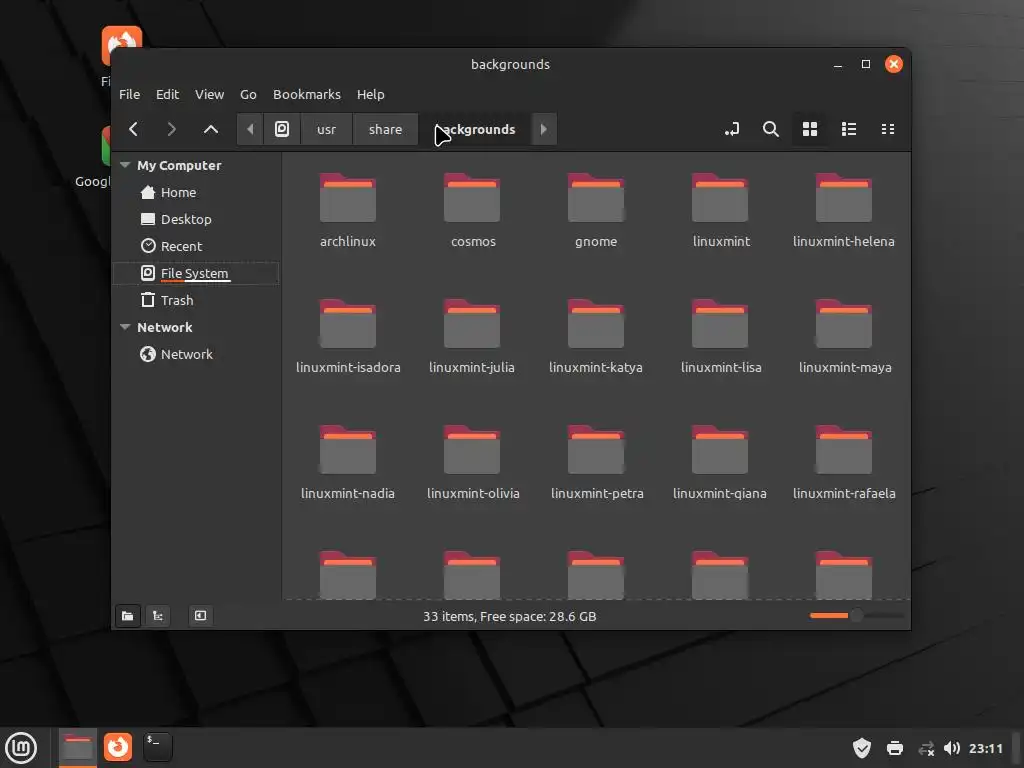Switch to icon view
The height and width of the screenshot is (768, 1024).
[x=810, y=129]
